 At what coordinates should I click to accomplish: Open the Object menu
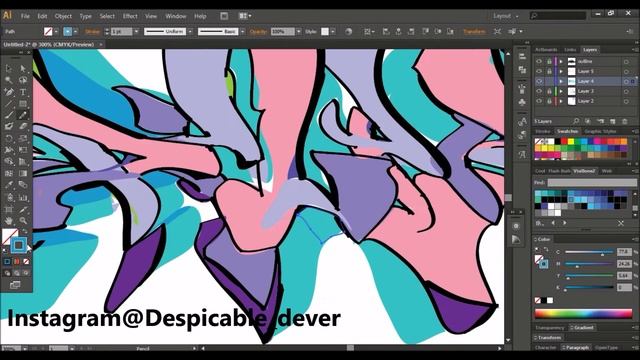(63, 16)
